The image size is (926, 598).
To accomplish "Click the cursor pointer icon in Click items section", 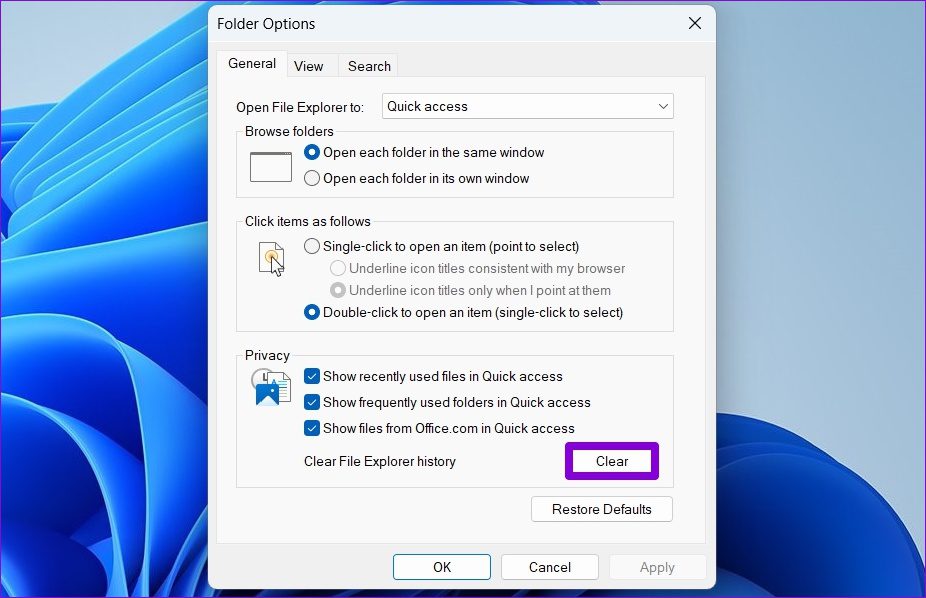I will click(x=270, y=259).
